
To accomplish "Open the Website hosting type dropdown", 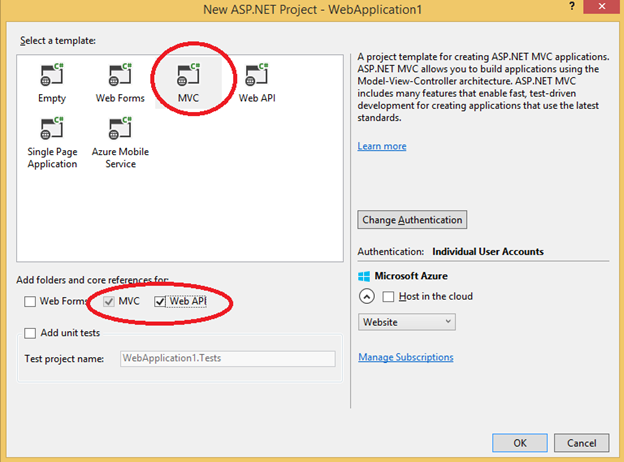I will 407,322.
